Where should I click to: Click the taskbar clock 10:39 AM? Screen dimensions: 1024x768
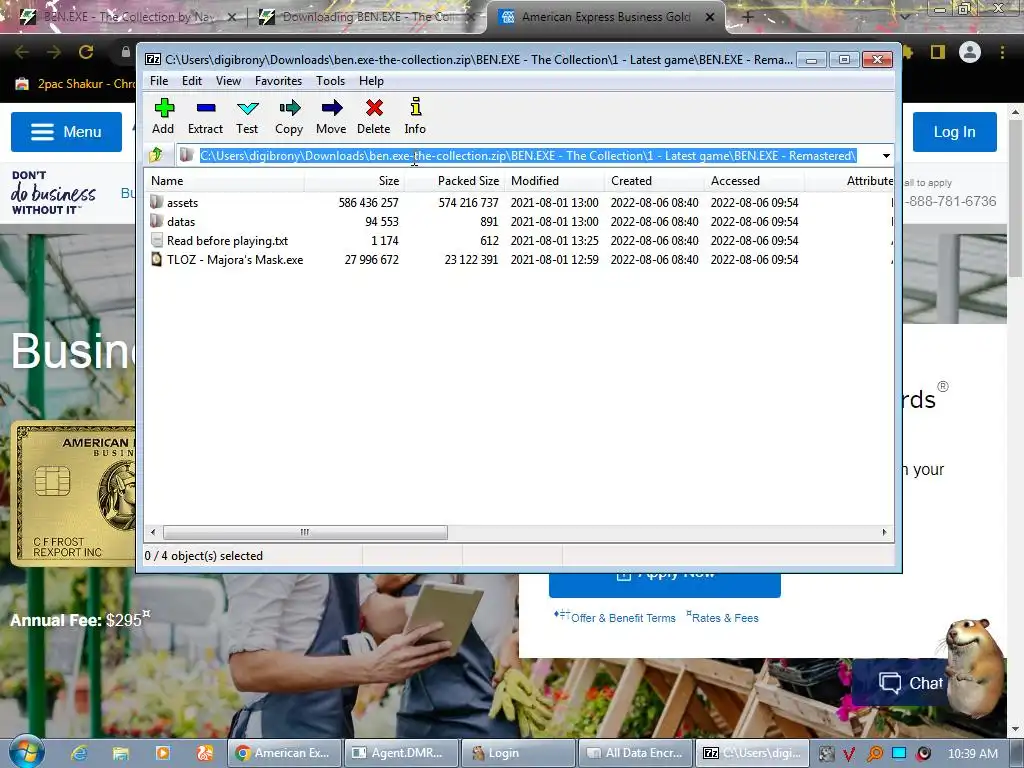pyautogui.click(x=972, y=753)
